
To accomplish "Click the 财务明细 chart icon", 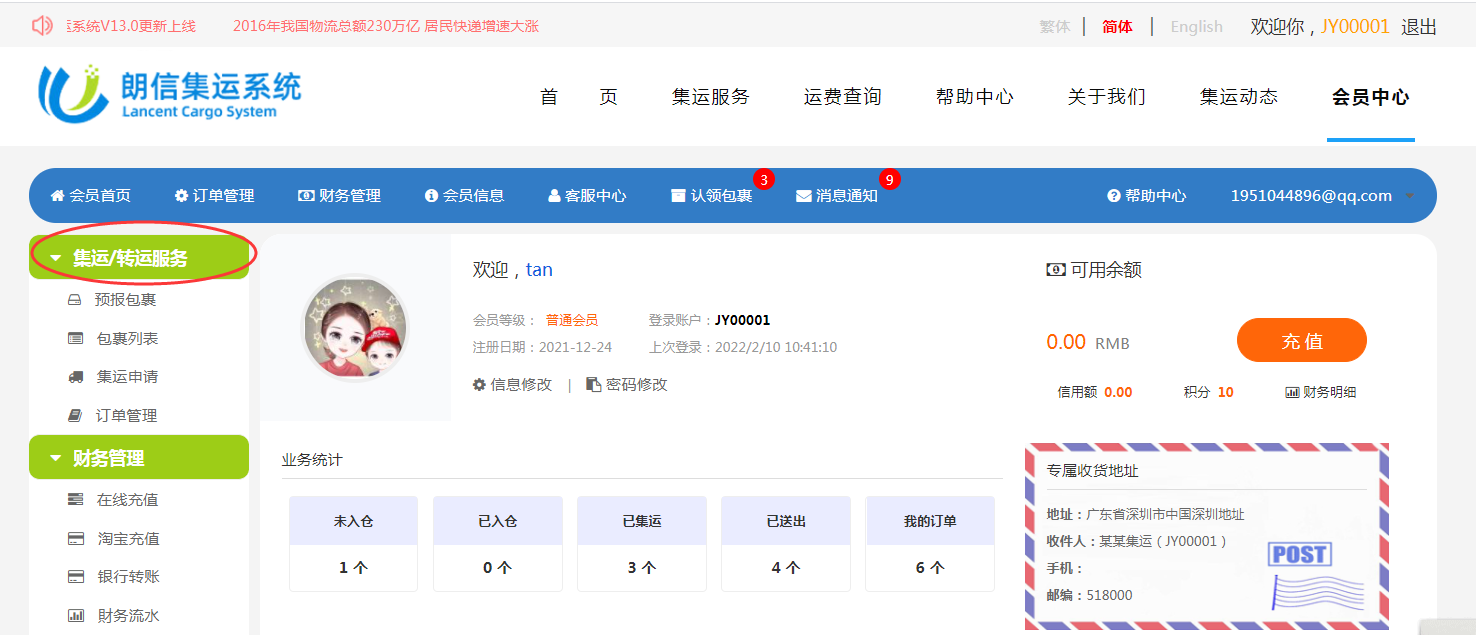I will click(1291, 393).
